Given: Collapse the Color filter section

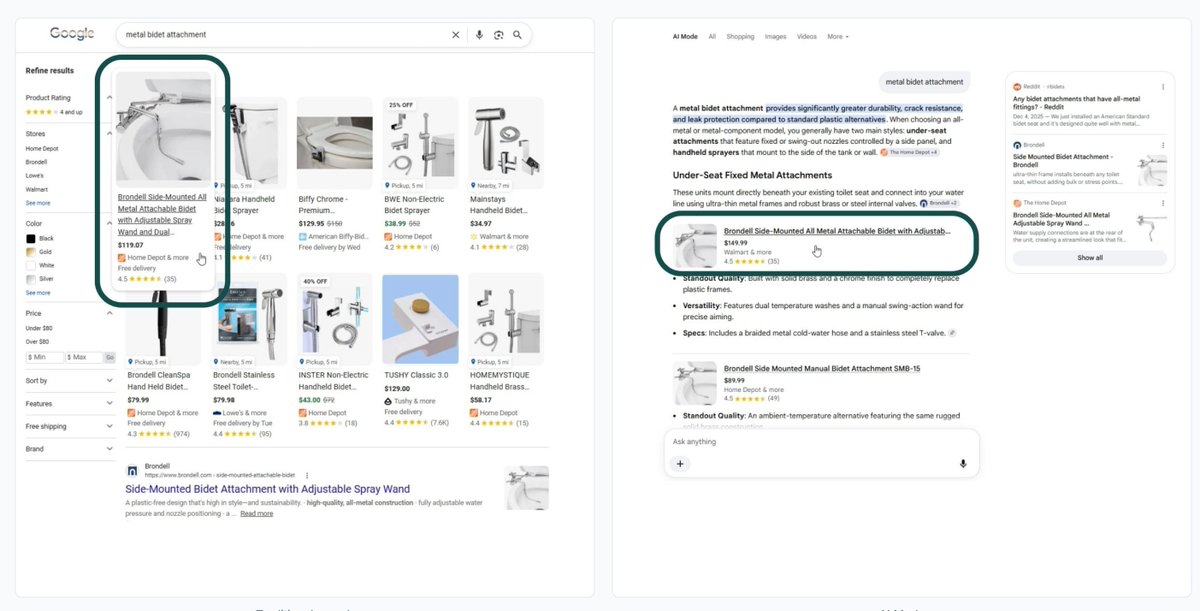Looking at the screenshot, I should 110,224.
